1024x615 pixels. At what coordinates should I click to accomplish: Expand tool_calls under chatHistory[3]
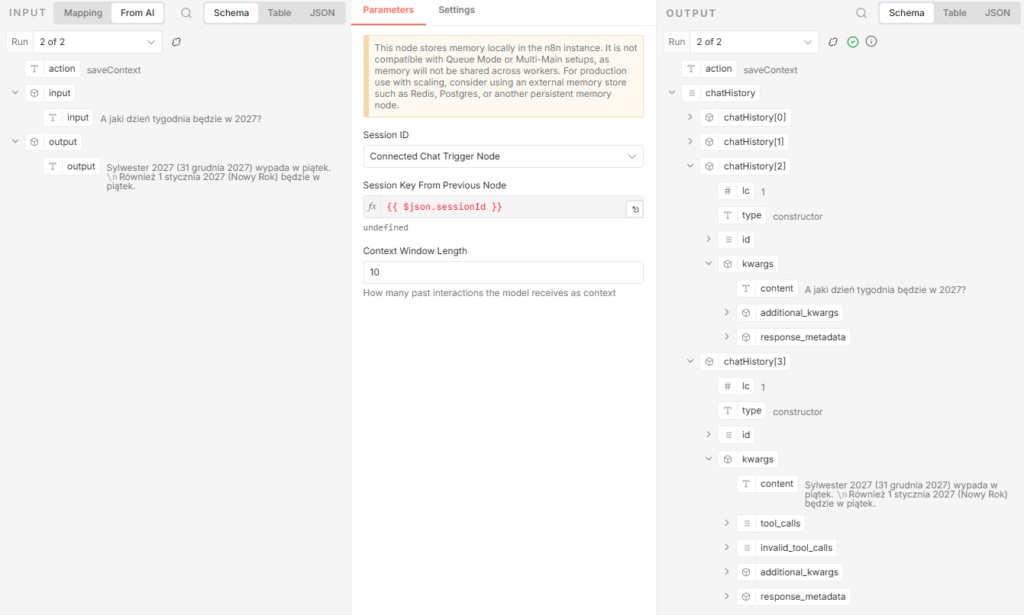click(x=727, y=523)
